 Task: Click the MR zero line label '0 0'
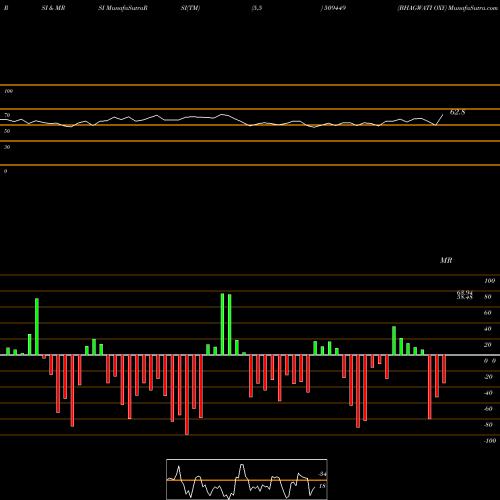tap(490, 361)
